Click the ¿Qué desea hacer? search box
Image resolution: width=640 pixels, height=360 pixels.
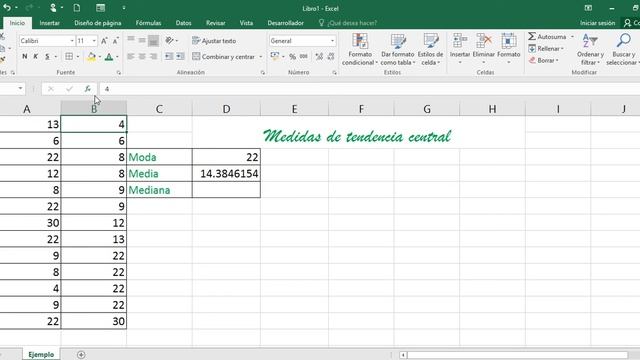[348, 23]
